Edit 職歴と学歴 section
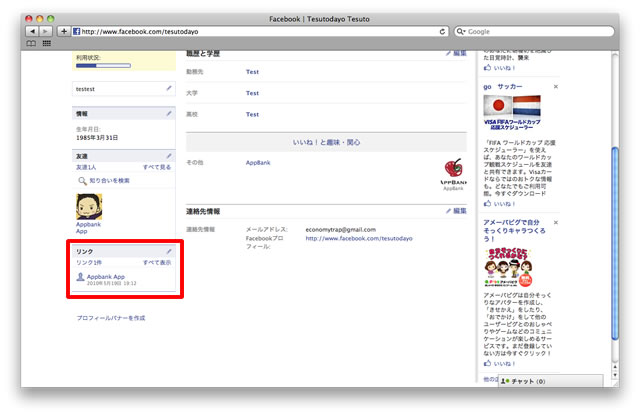The image size is (640, 416). pos(456,53)
